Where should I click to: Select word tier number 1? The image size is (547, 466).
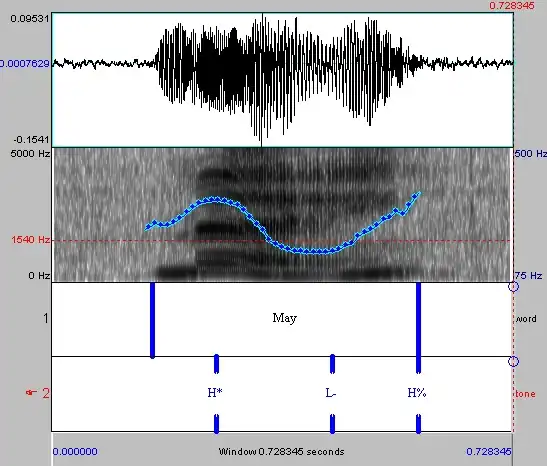click(45, 318)
